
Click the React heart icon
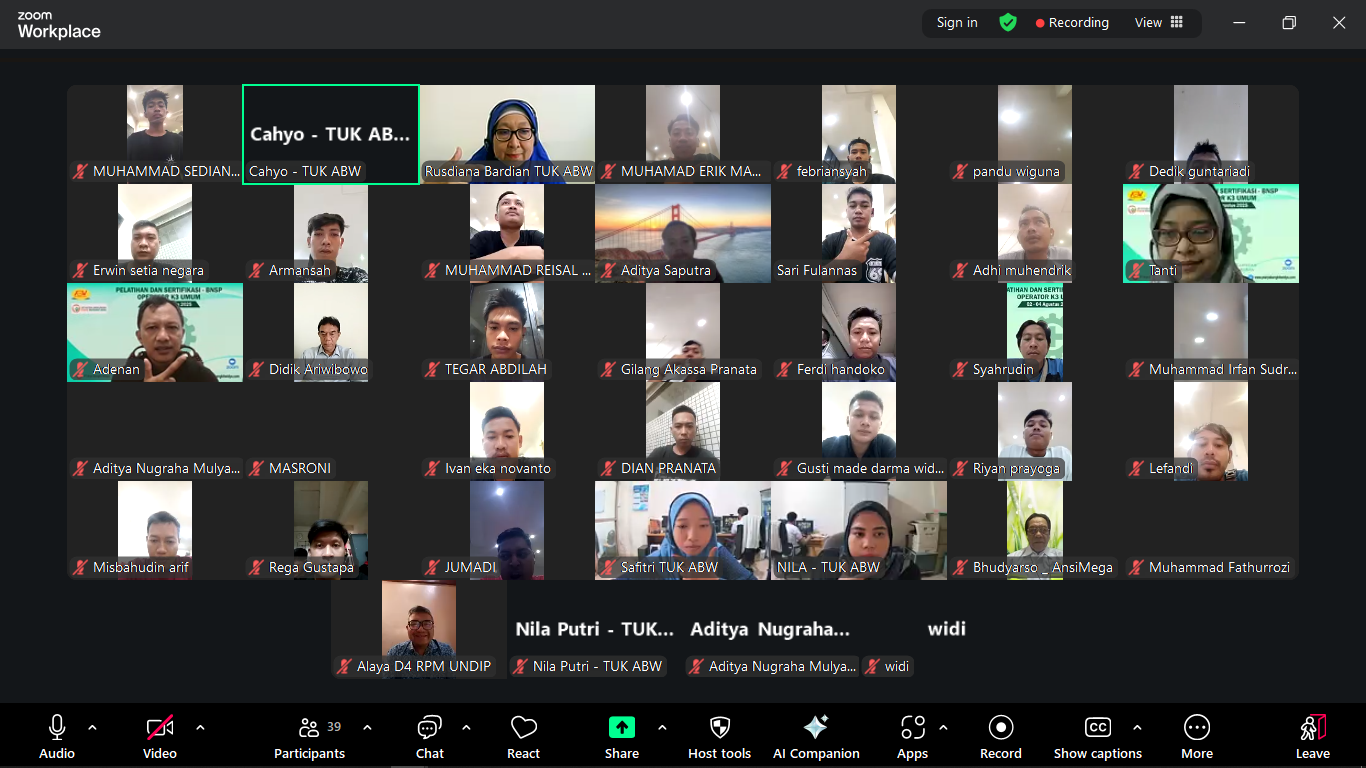point(523,728)
